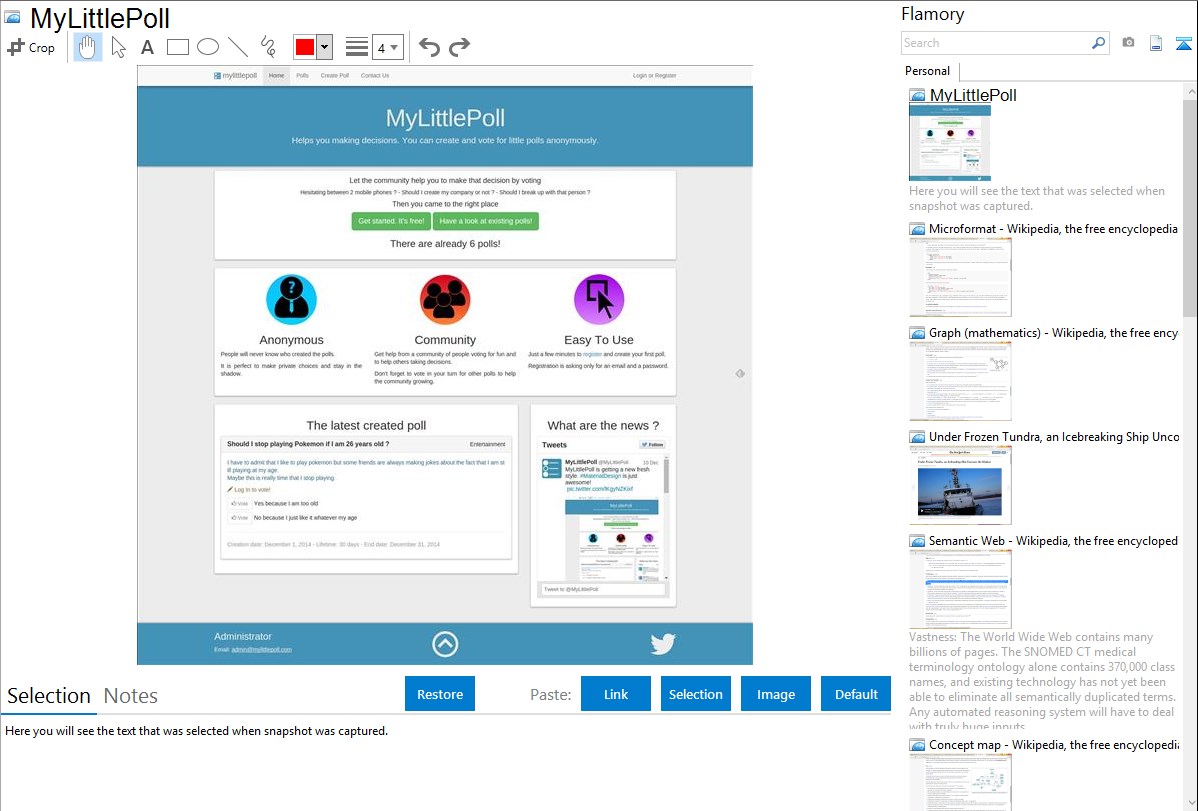Click 'Have a look at existing polls!' button
Screen dimensions: 1198x811
[x=486, y=221]
